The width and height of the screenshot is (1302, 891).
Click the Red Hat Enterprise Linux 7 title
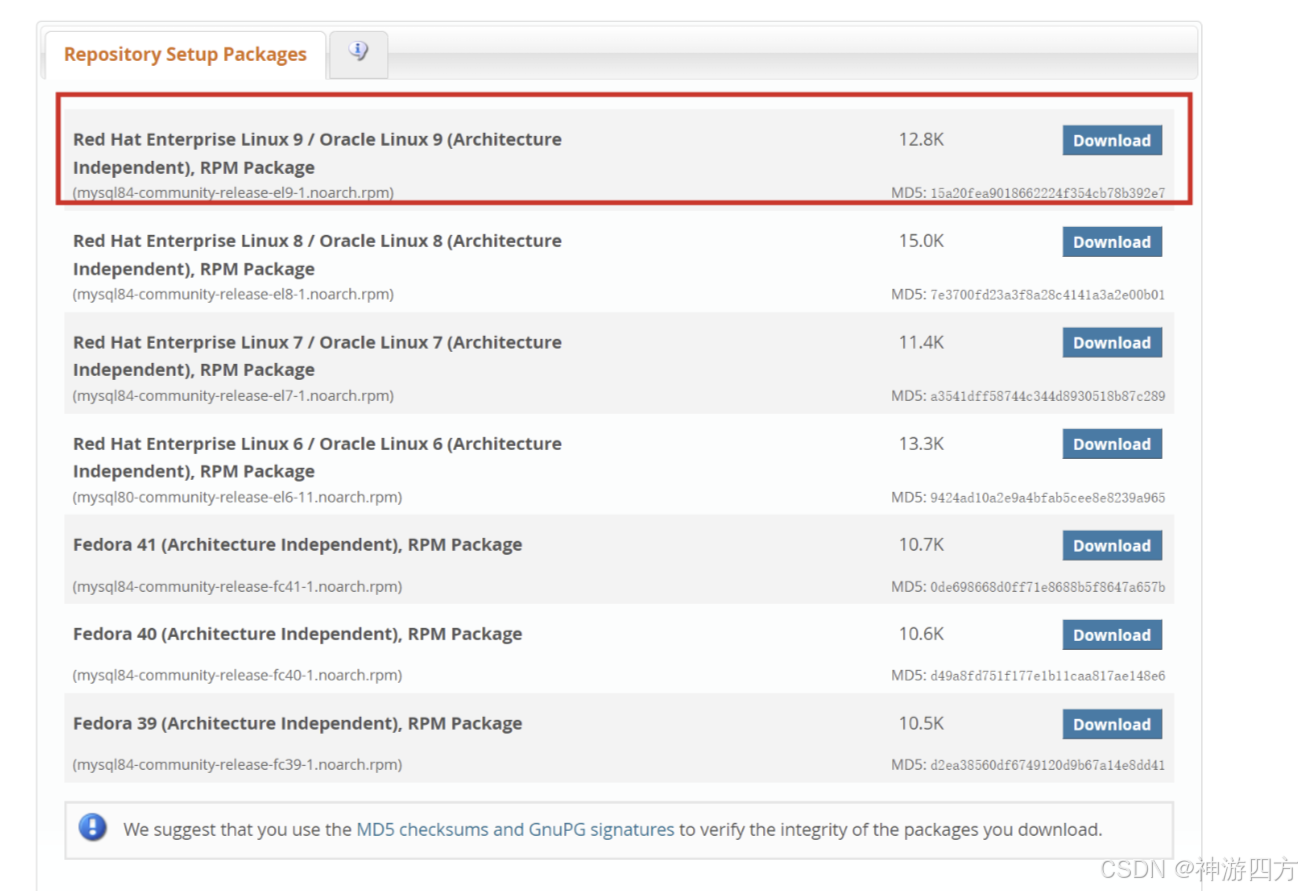[x=317, y=356]
